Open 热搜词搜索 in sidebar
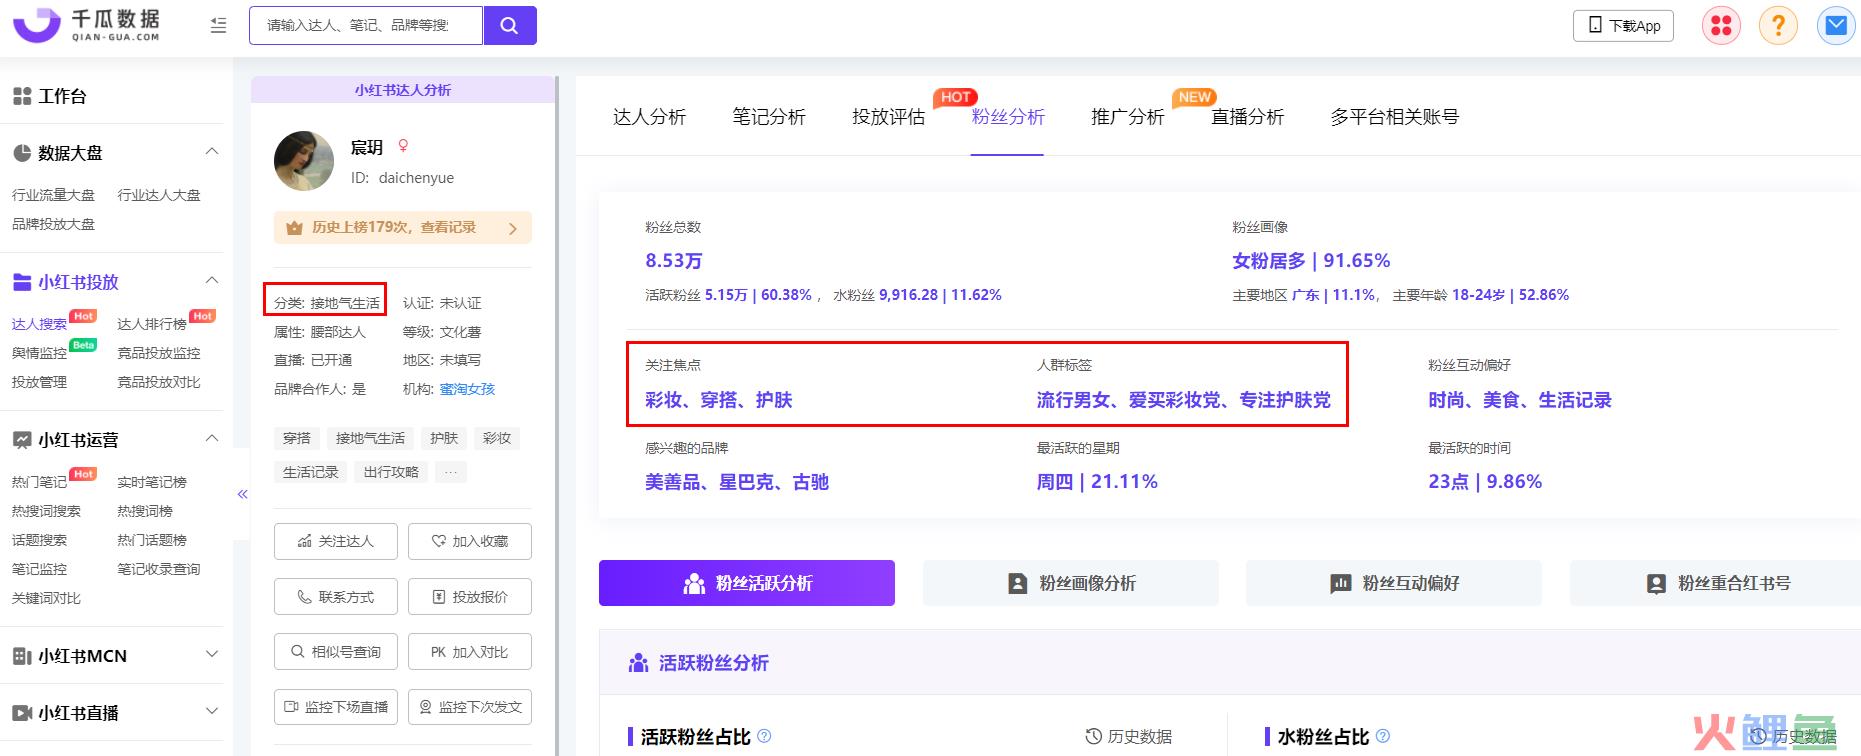Screen dimensions: 1861x756 click(46, 511)
